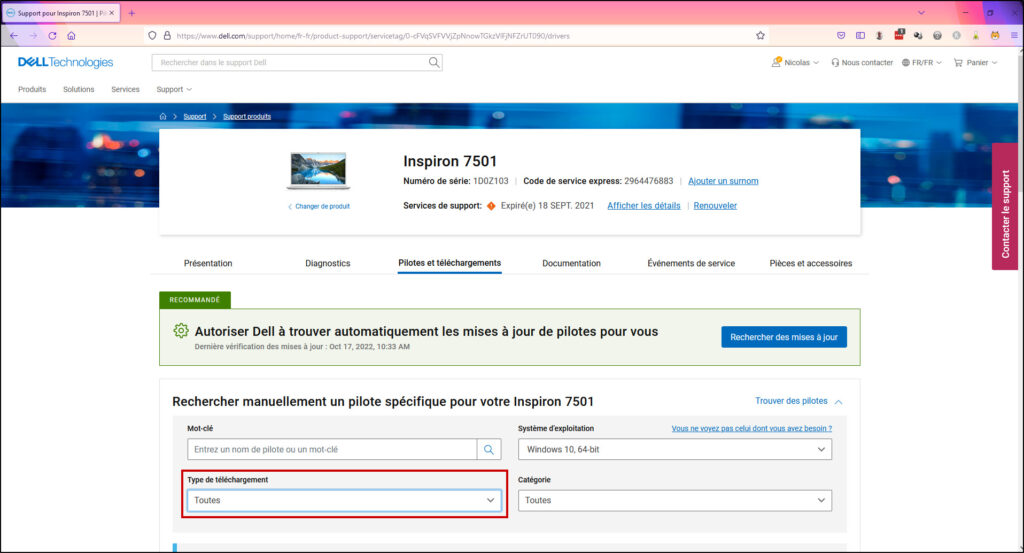The width and height of the screenshot is (1024, 553).
Task: Click 'Vous ne voyez pas celui dont vous avez besoin ?'
Action: point(752,428)
